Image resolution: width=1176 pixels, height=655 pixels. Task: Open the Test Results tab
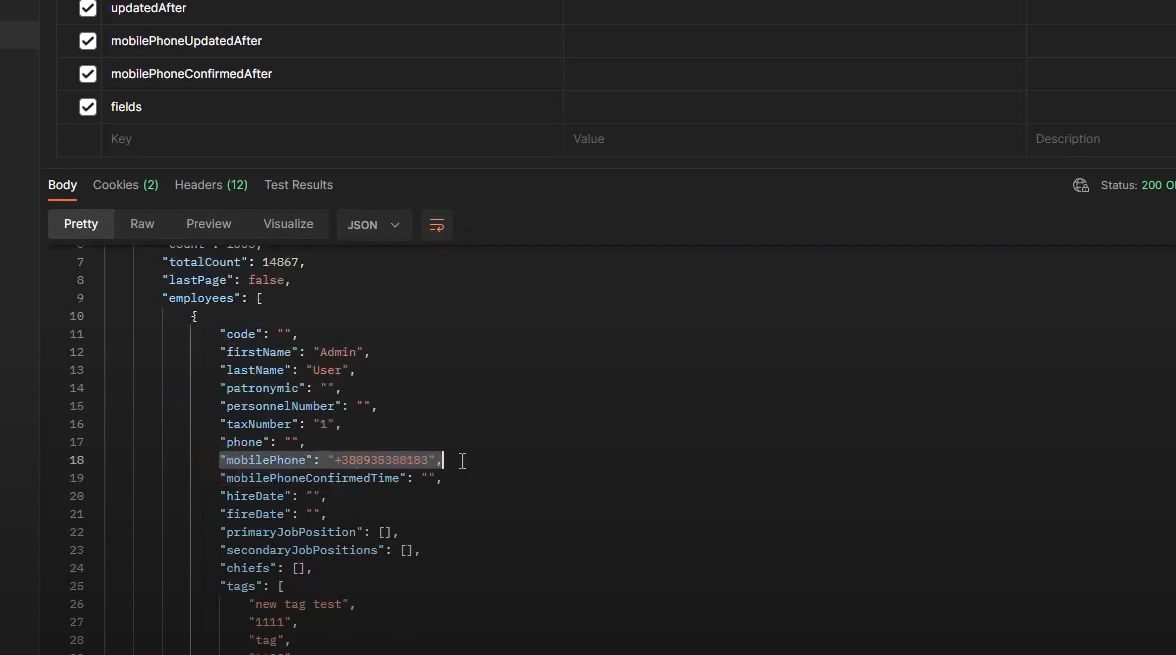click(x=298, y=185)
